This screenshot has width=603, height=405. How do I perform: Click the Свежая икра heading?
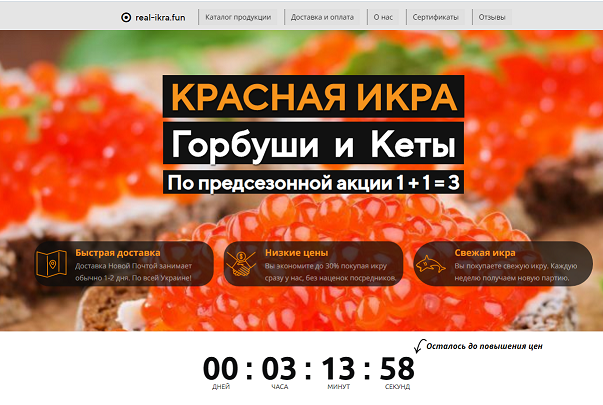click(x=485, y=253)
